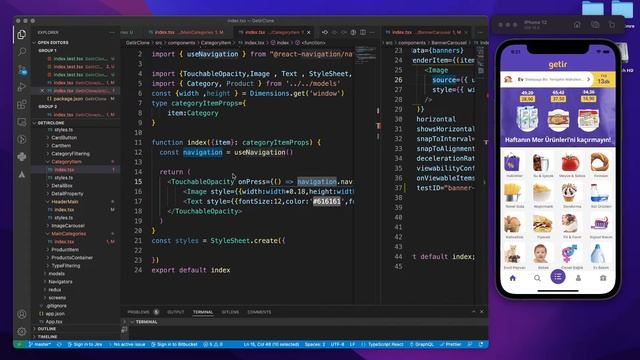Click Sign in to Bitbucket
Viewport: 640px width, 360px height.
[x=174, y=344]
